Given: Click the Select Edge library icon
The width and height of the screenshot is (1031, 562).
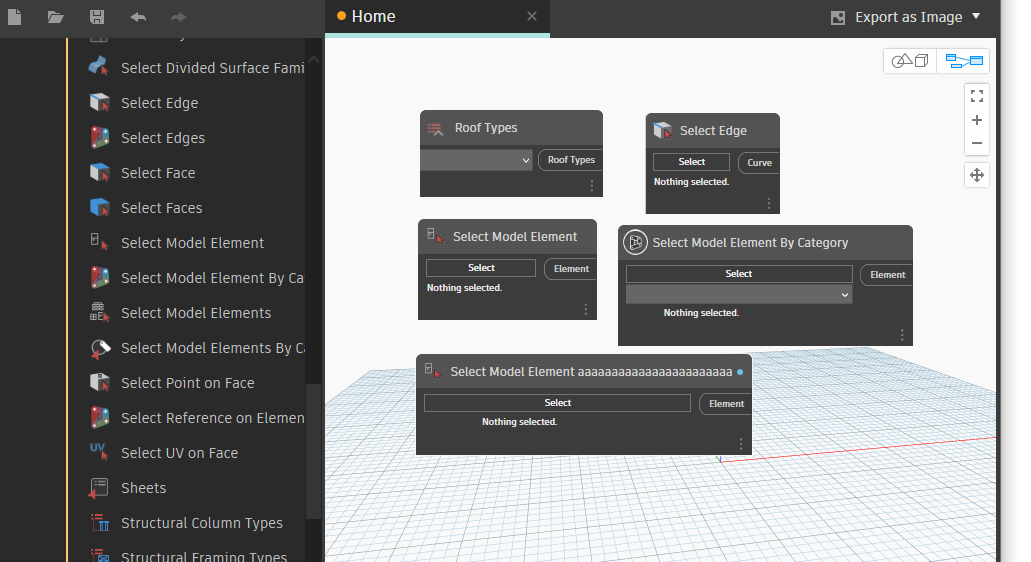Looking at the screenshot, I should (x=99, y=102).
